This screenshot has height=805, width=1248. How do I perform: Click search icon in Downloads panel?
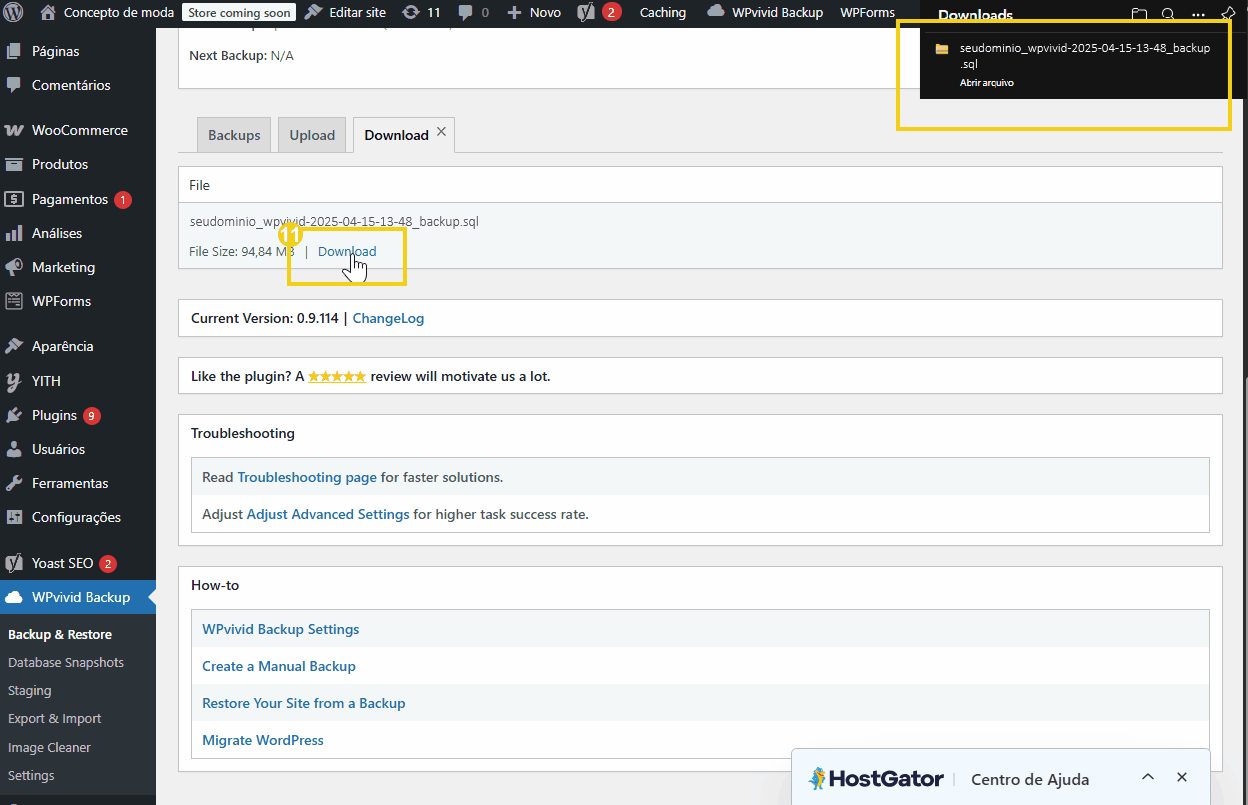1168,14
